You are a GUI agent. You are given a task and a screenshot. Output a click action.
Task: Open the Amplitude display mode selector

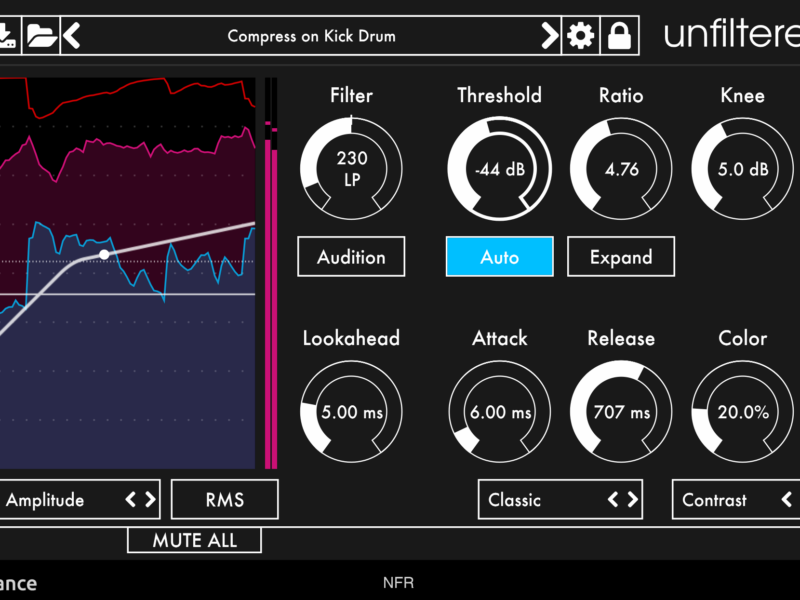(x=50, y=500)
